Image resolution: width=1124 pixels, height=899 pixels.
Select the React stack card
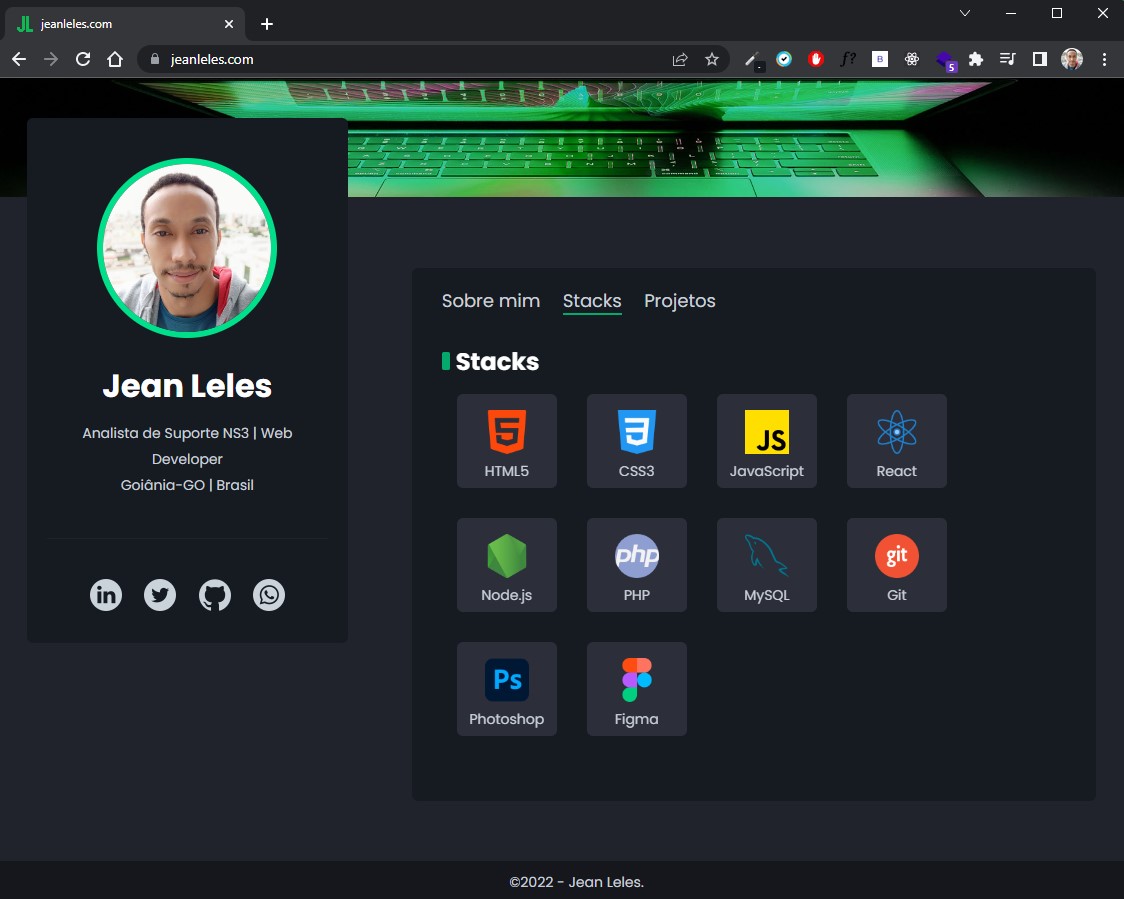(897, 441)
